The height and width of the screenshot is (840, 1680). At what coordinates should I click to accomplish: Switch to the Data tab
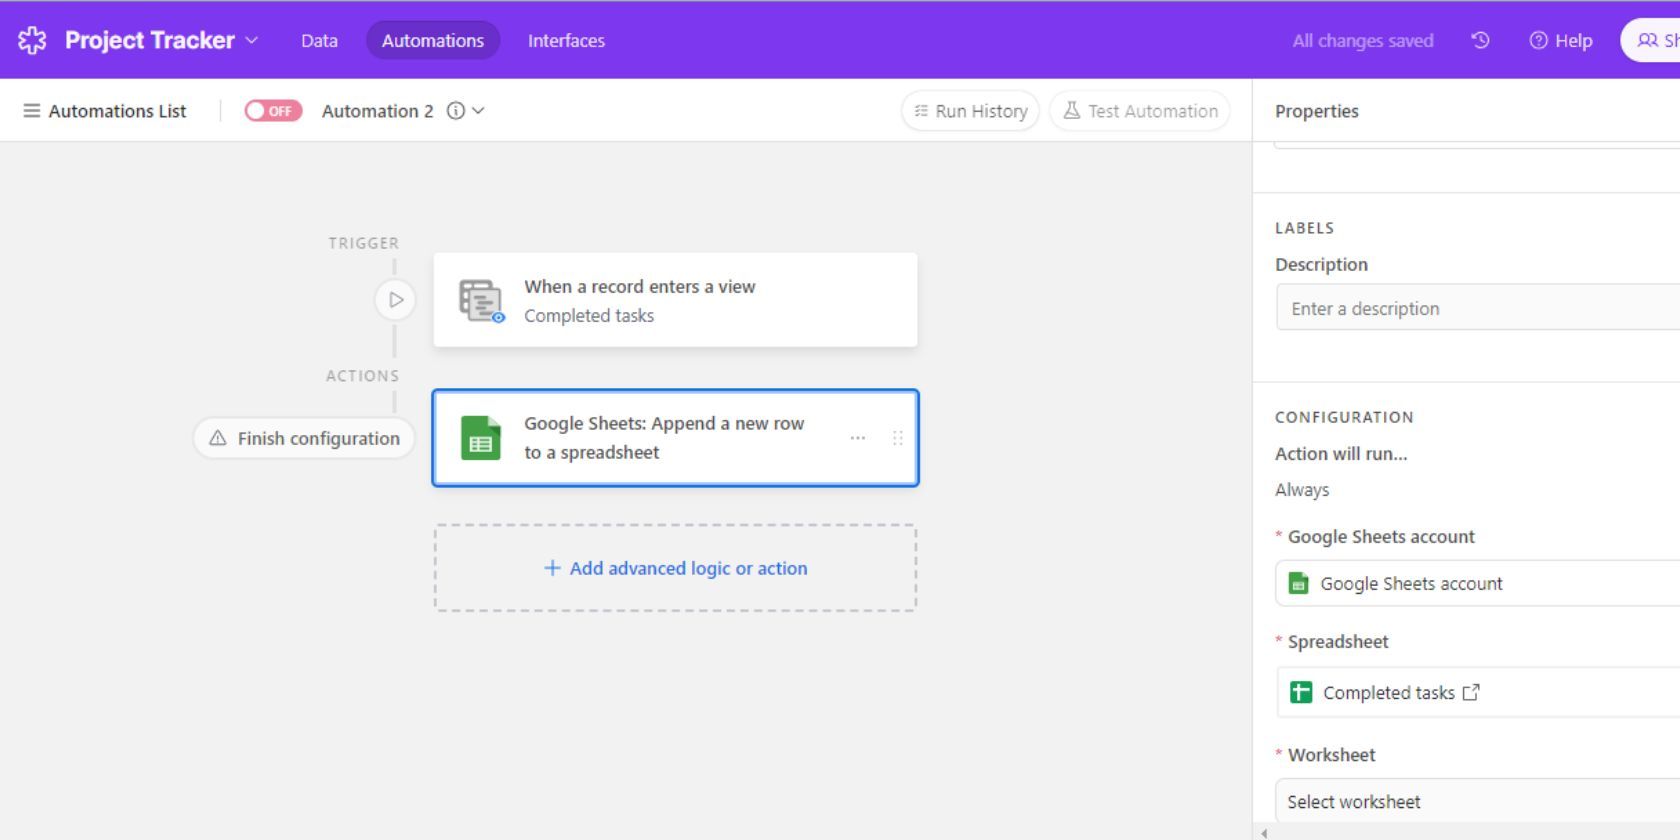click(319, 41)
